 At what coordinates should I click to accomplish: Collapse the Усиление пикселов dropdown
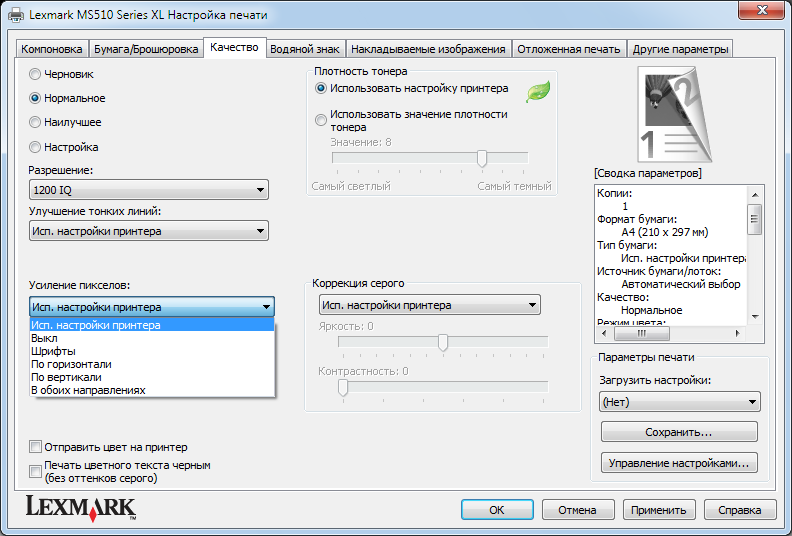[152, 307]
